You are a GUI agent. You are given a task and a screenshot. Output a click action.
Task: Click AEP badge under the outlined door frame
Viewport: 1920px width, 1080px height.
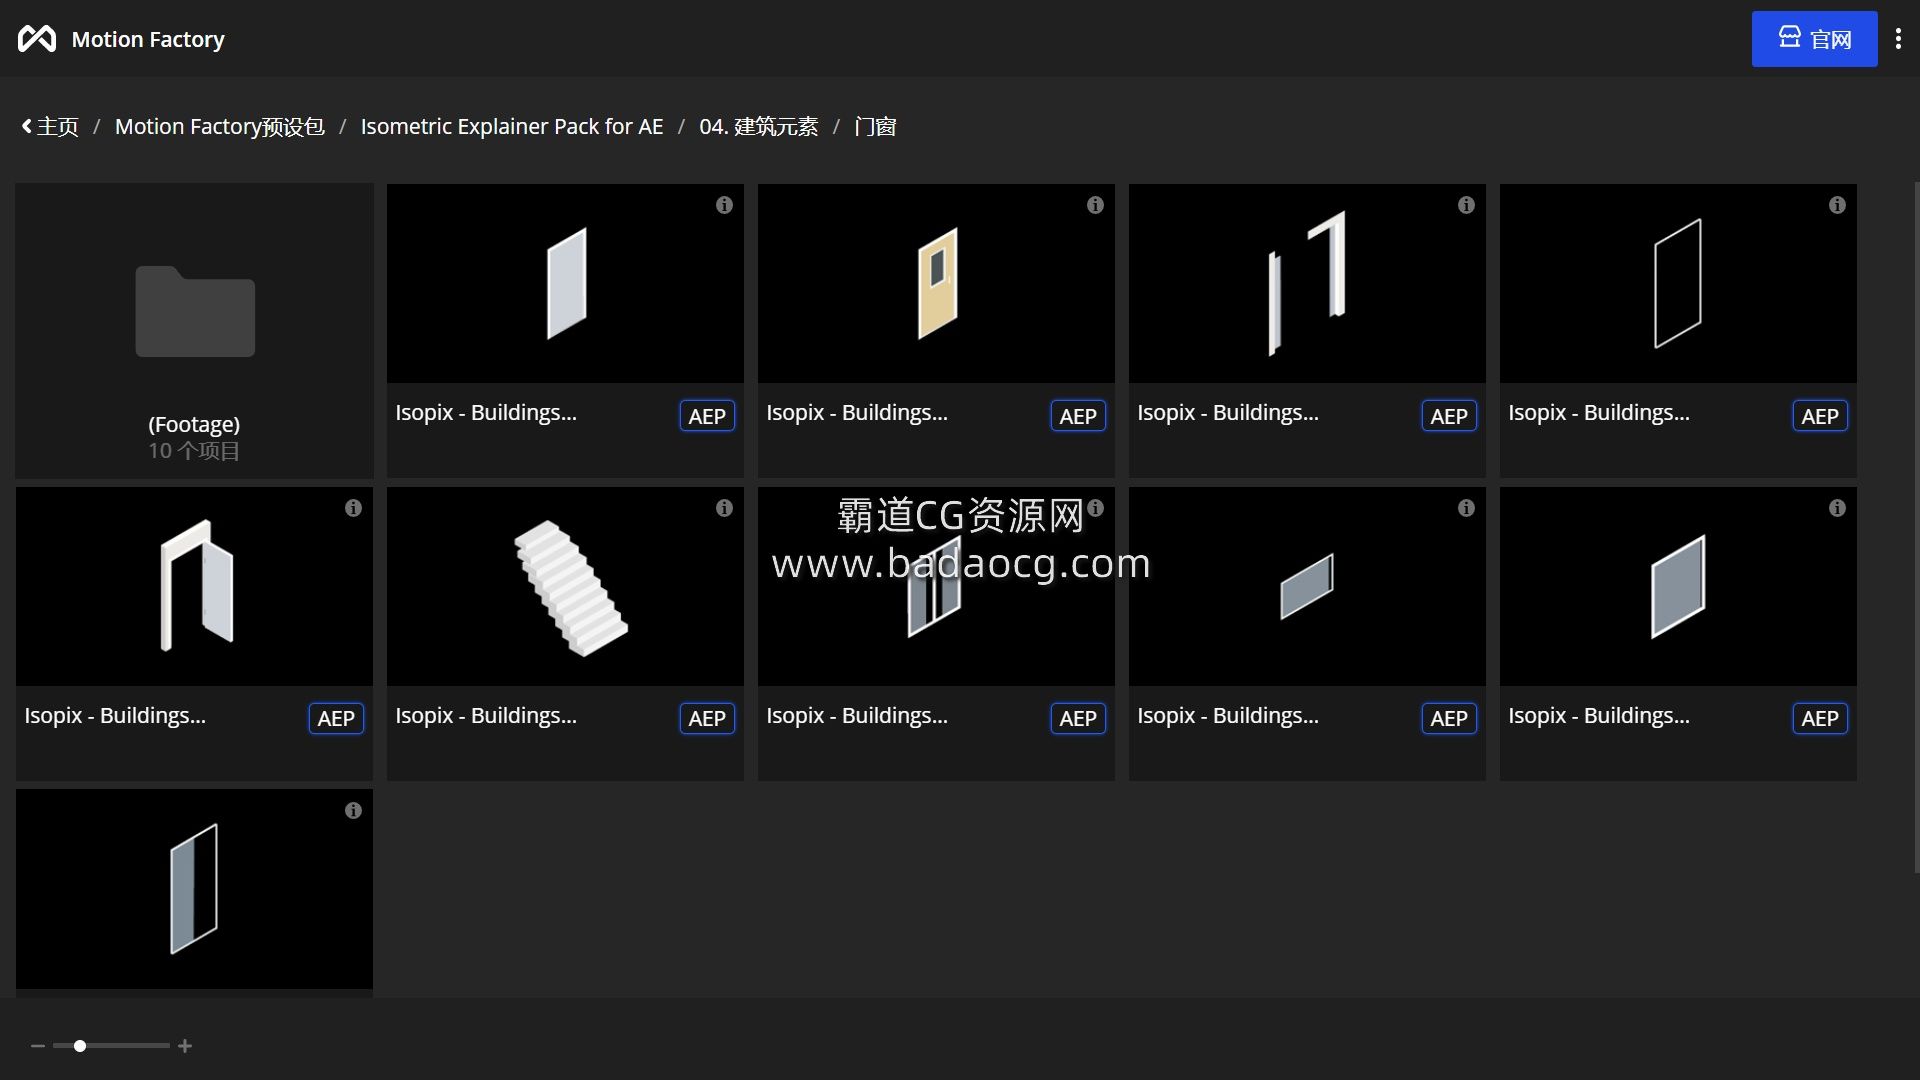click(1820, 416)
